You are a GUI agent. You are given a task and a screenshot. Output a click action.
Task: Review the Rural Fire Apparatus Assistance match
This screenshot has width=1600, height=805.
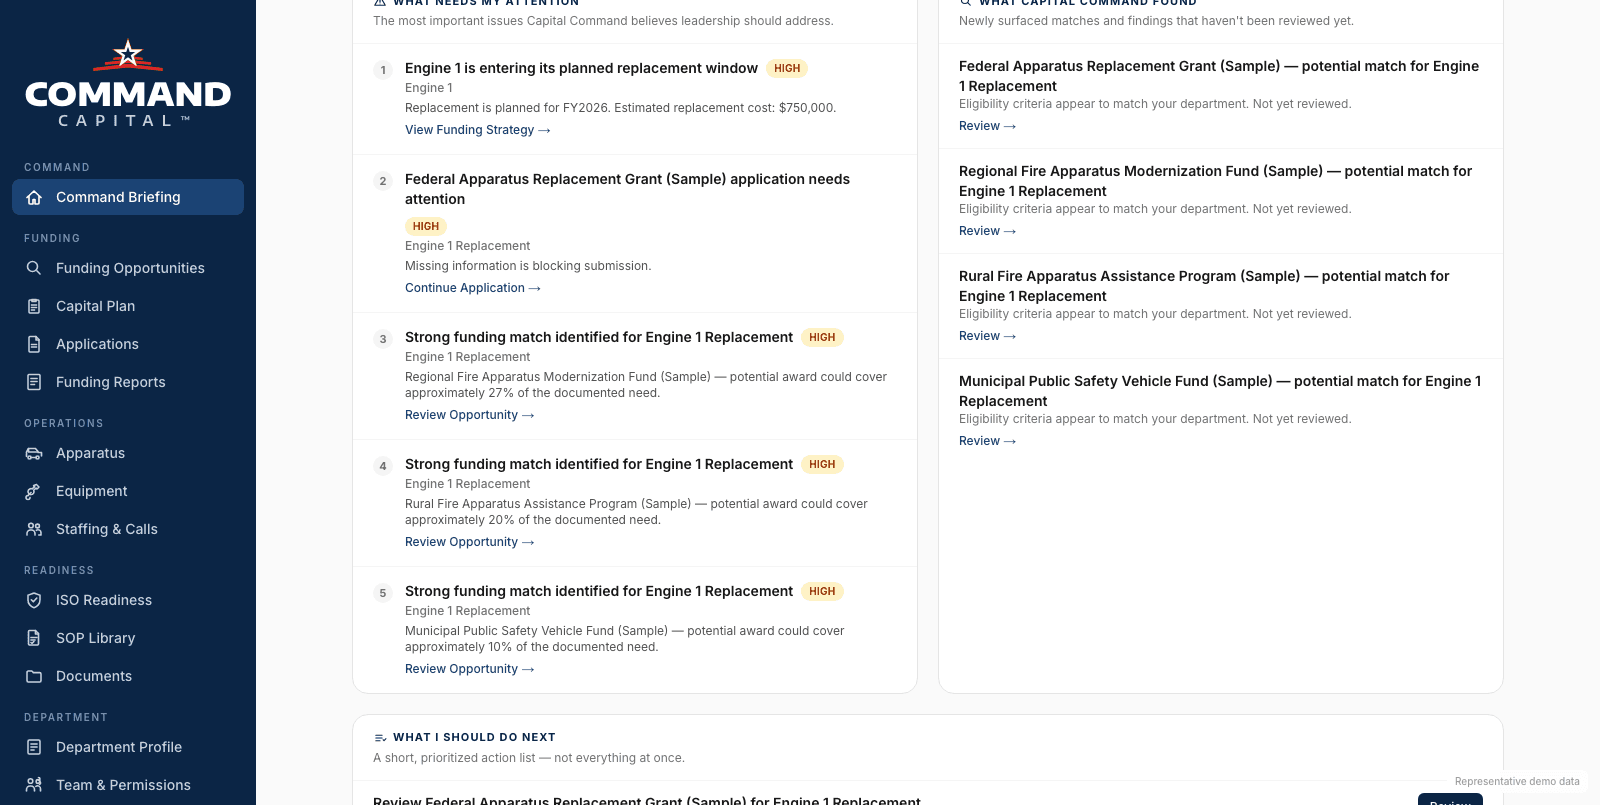(987, 336)
